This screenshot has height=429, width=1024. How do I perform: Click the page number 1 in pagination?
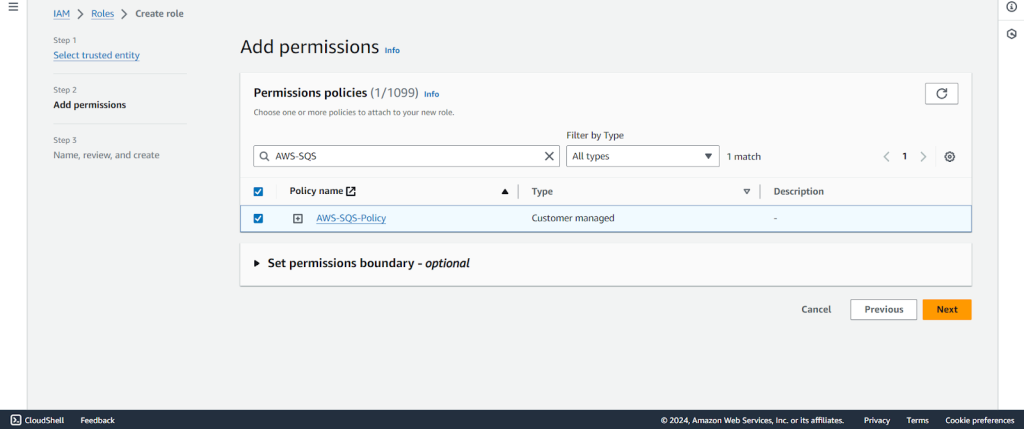click(x=904, y=157)
